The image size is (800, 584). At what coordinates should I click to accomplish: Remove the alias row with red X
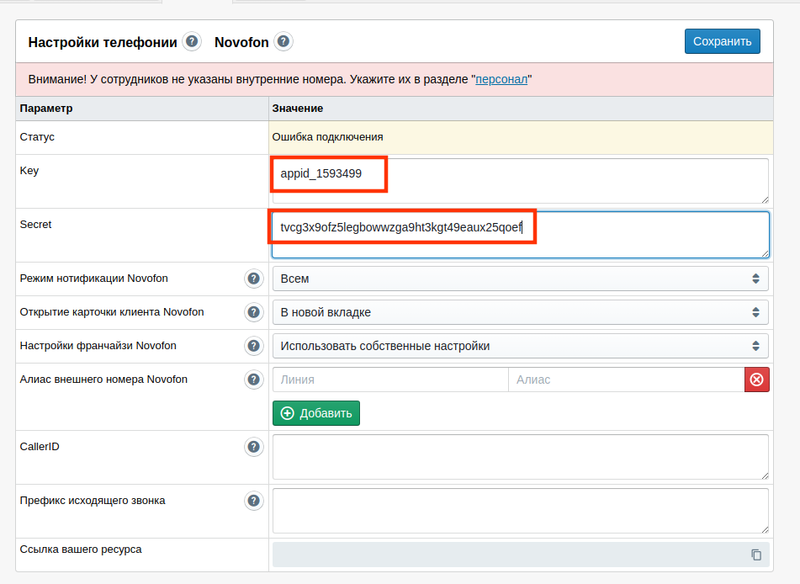(757, 379)
